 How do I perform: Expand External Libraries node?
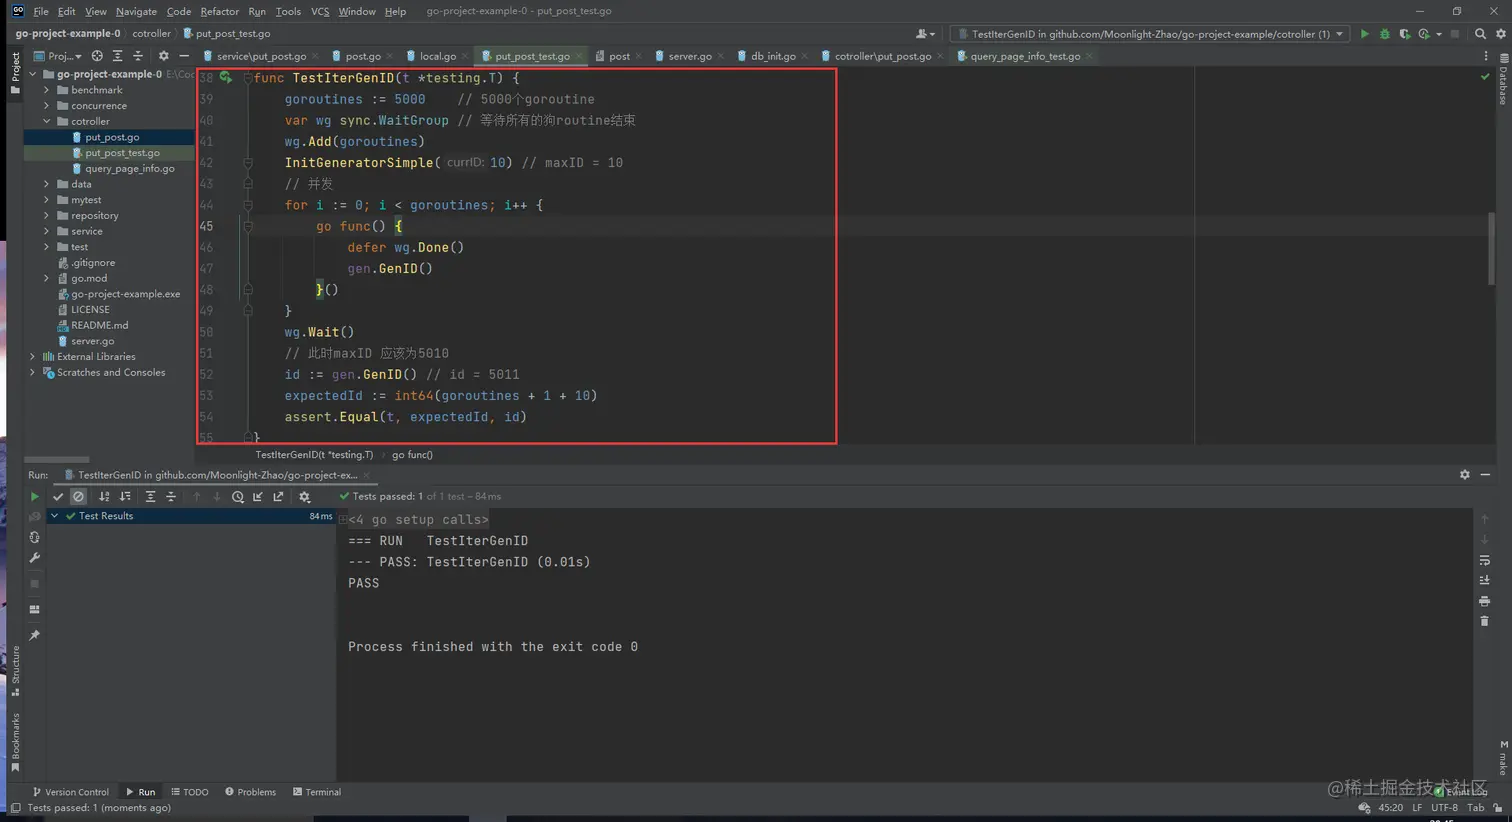click(32, 356)
